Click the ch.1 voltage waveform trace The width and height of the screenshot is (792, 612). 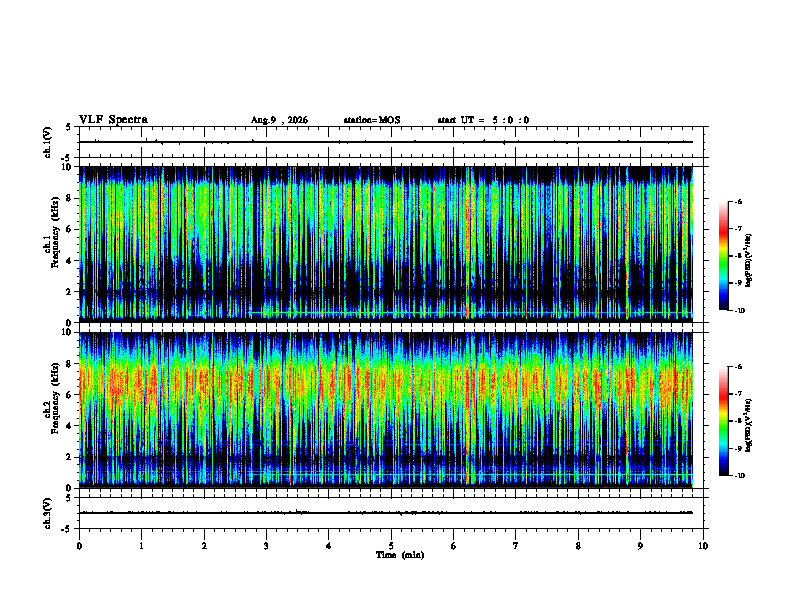point(386,142)
